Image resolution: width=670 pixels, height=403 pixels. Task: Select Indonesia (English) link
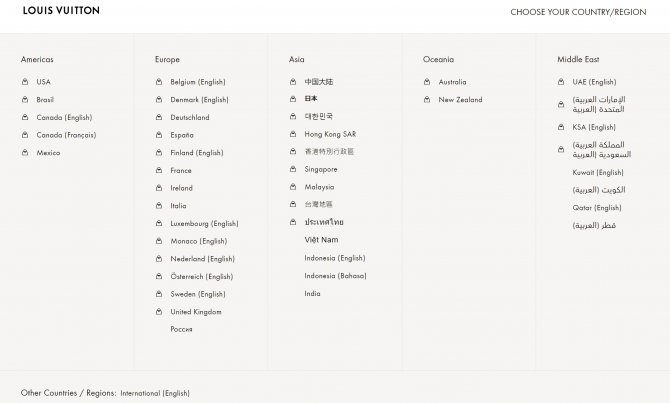(x=335, y=258)
